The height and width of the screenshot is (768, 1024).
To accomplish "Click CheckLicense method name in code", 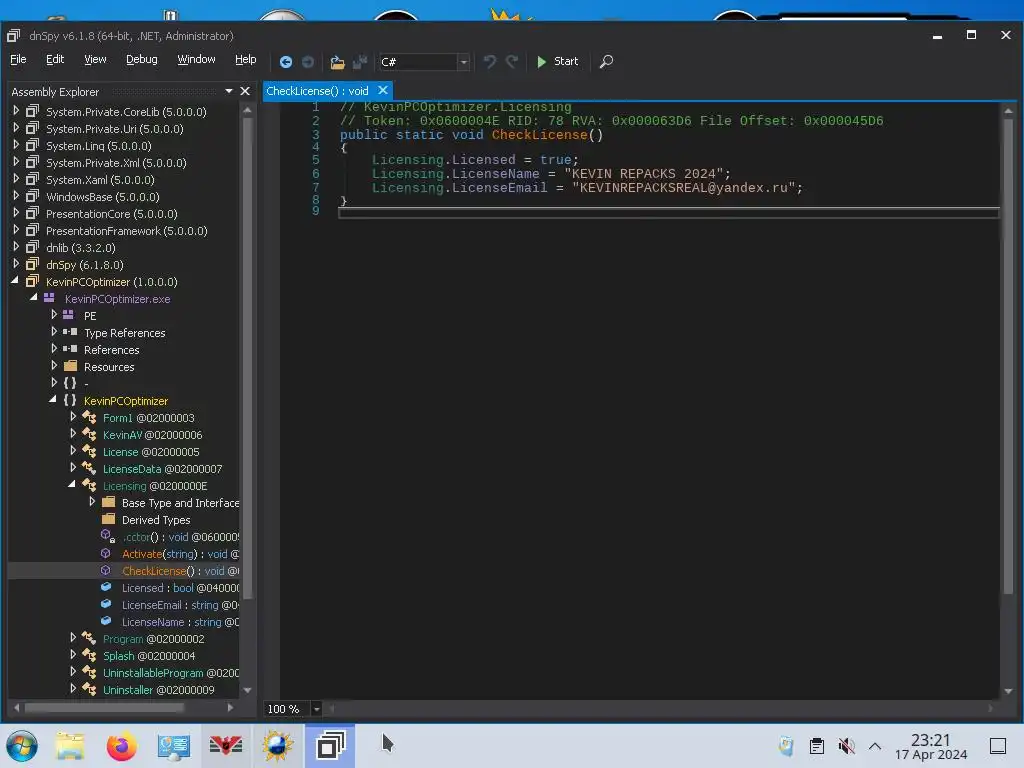I will 539,135.
